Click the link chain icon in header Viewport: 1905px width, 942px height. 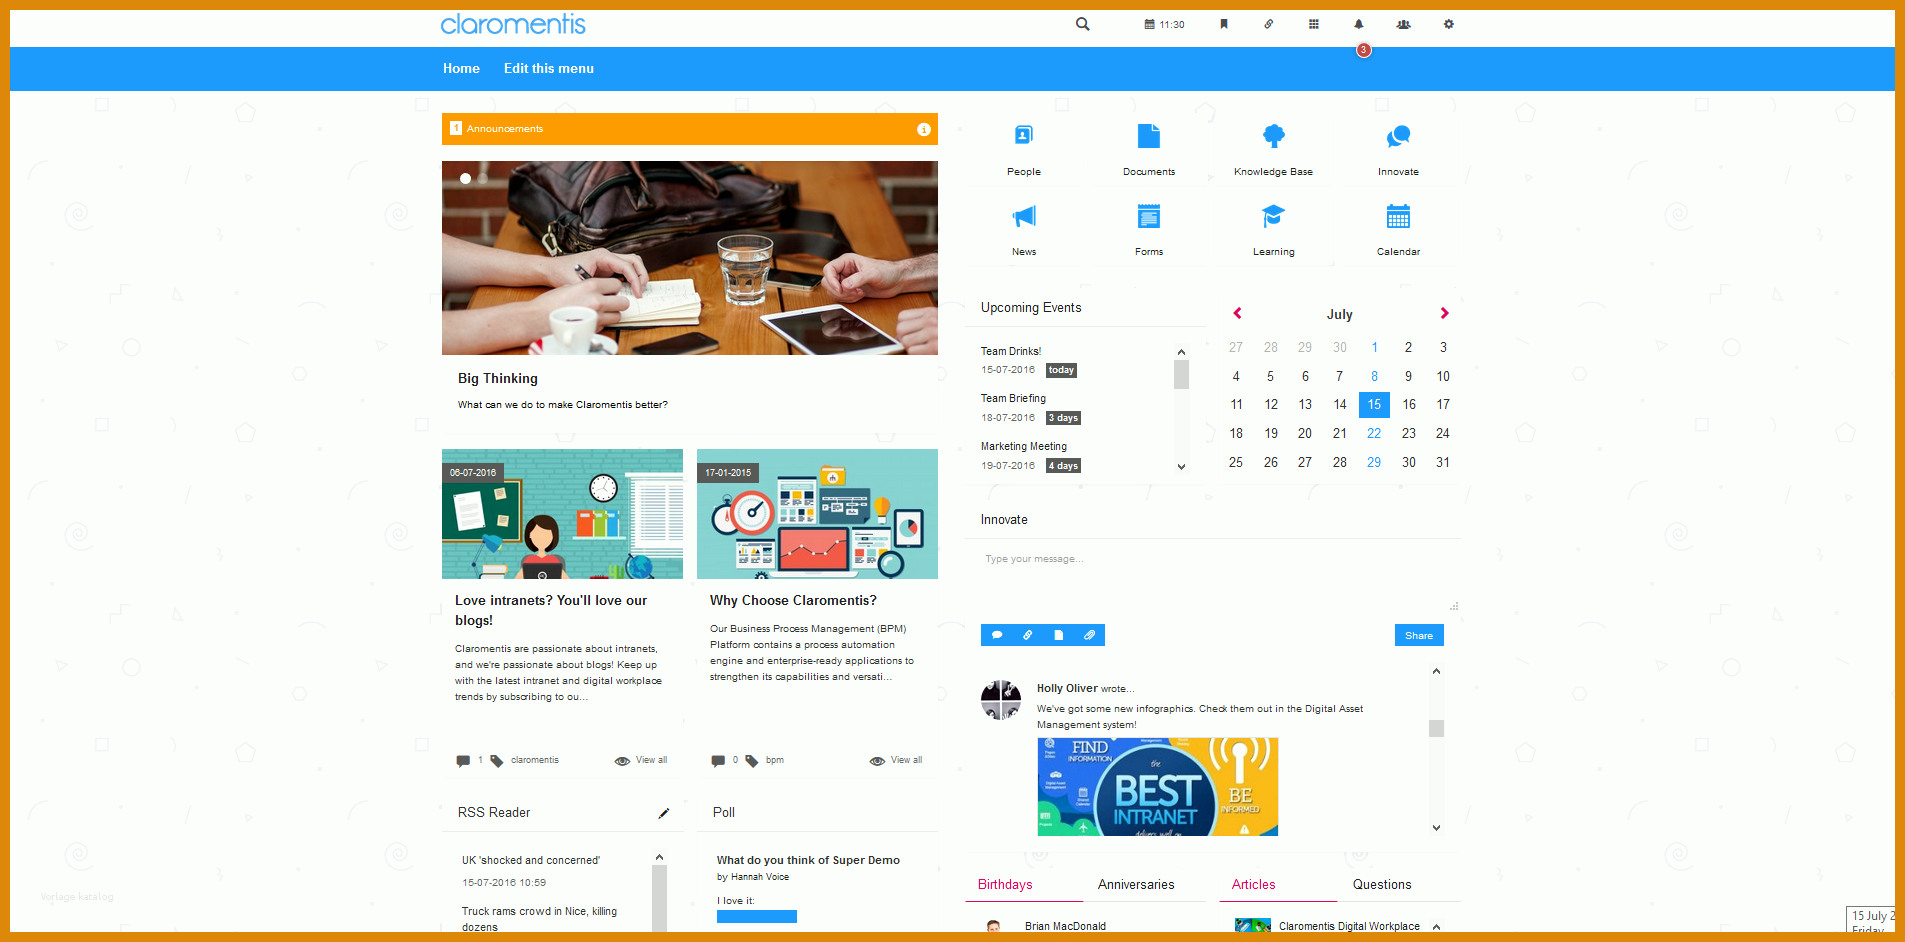(x=1269, y=24)
